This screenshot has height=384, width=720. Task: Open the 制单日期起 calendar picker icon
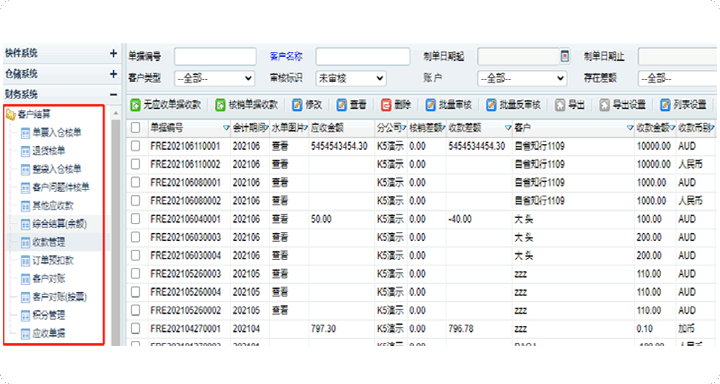(565, 56)
